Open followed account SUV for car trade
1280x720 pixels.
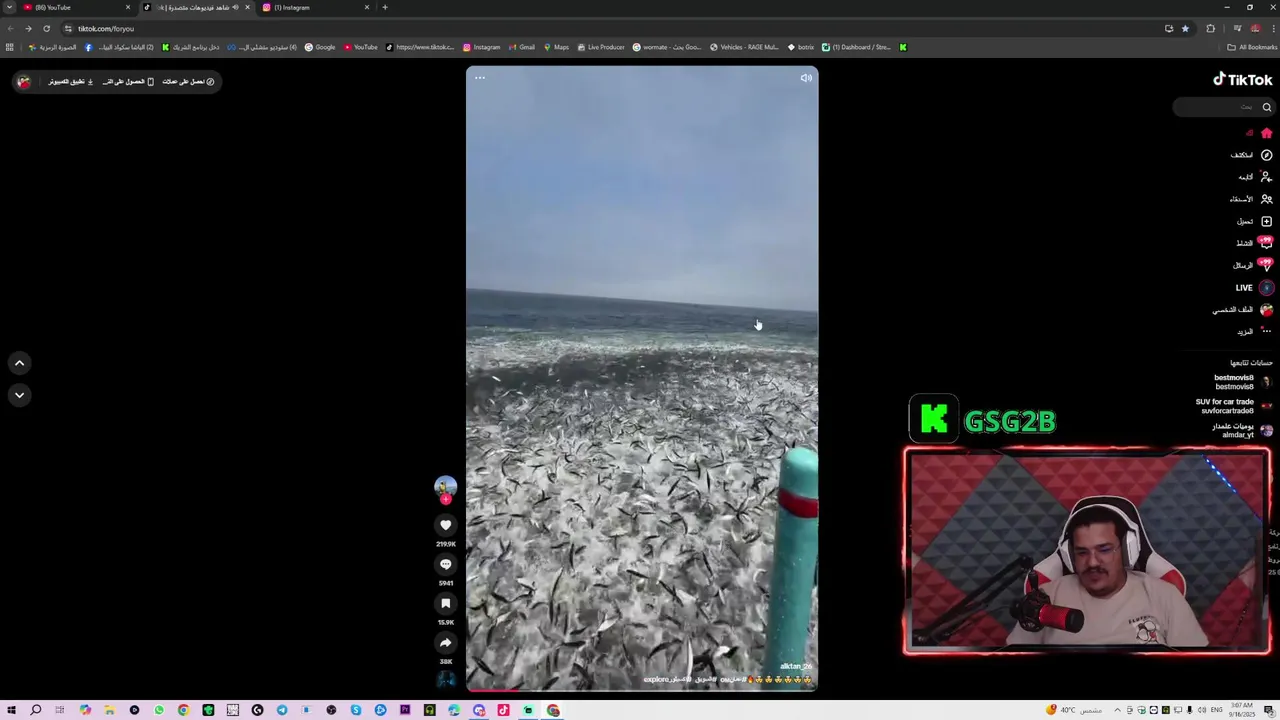coord(1234,406)
